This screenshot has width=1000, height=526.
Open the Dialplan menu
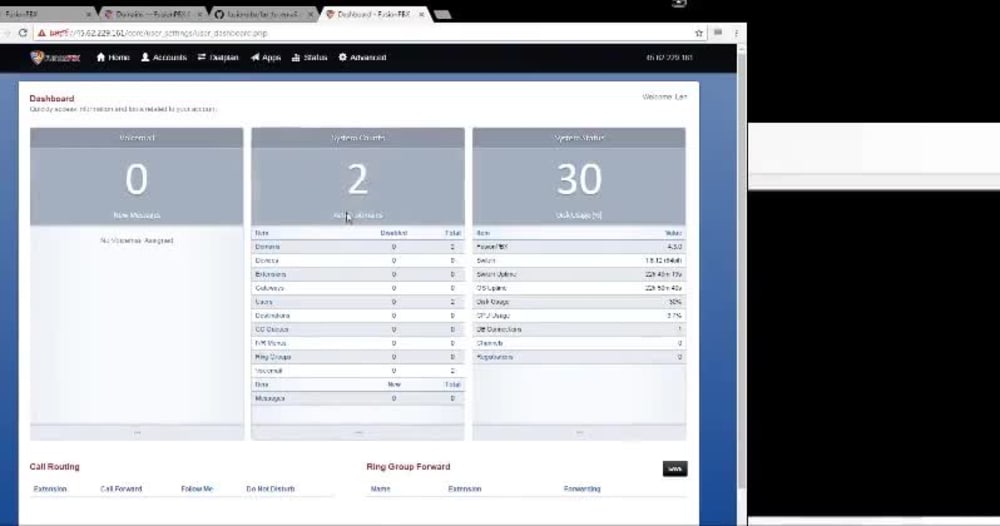[218, 57]
